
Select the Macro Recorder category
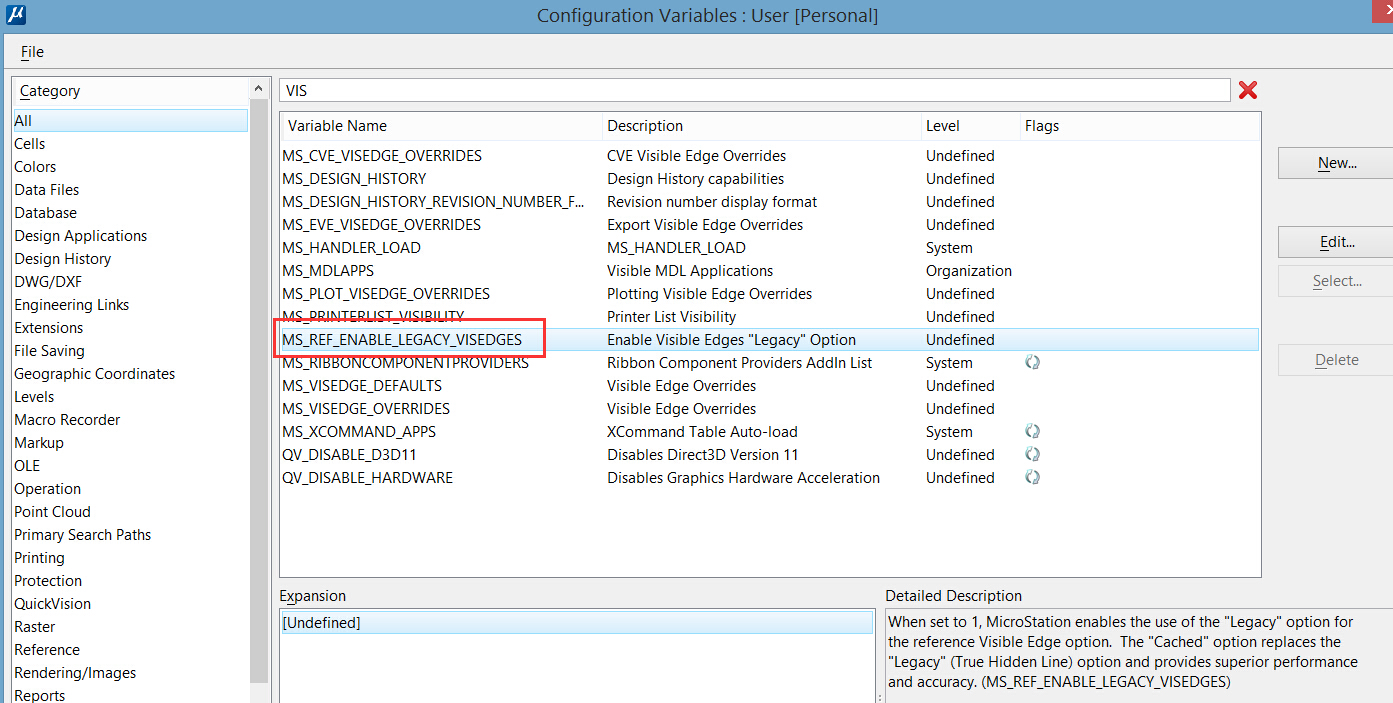pyautogui.click(x=67, y=420)
